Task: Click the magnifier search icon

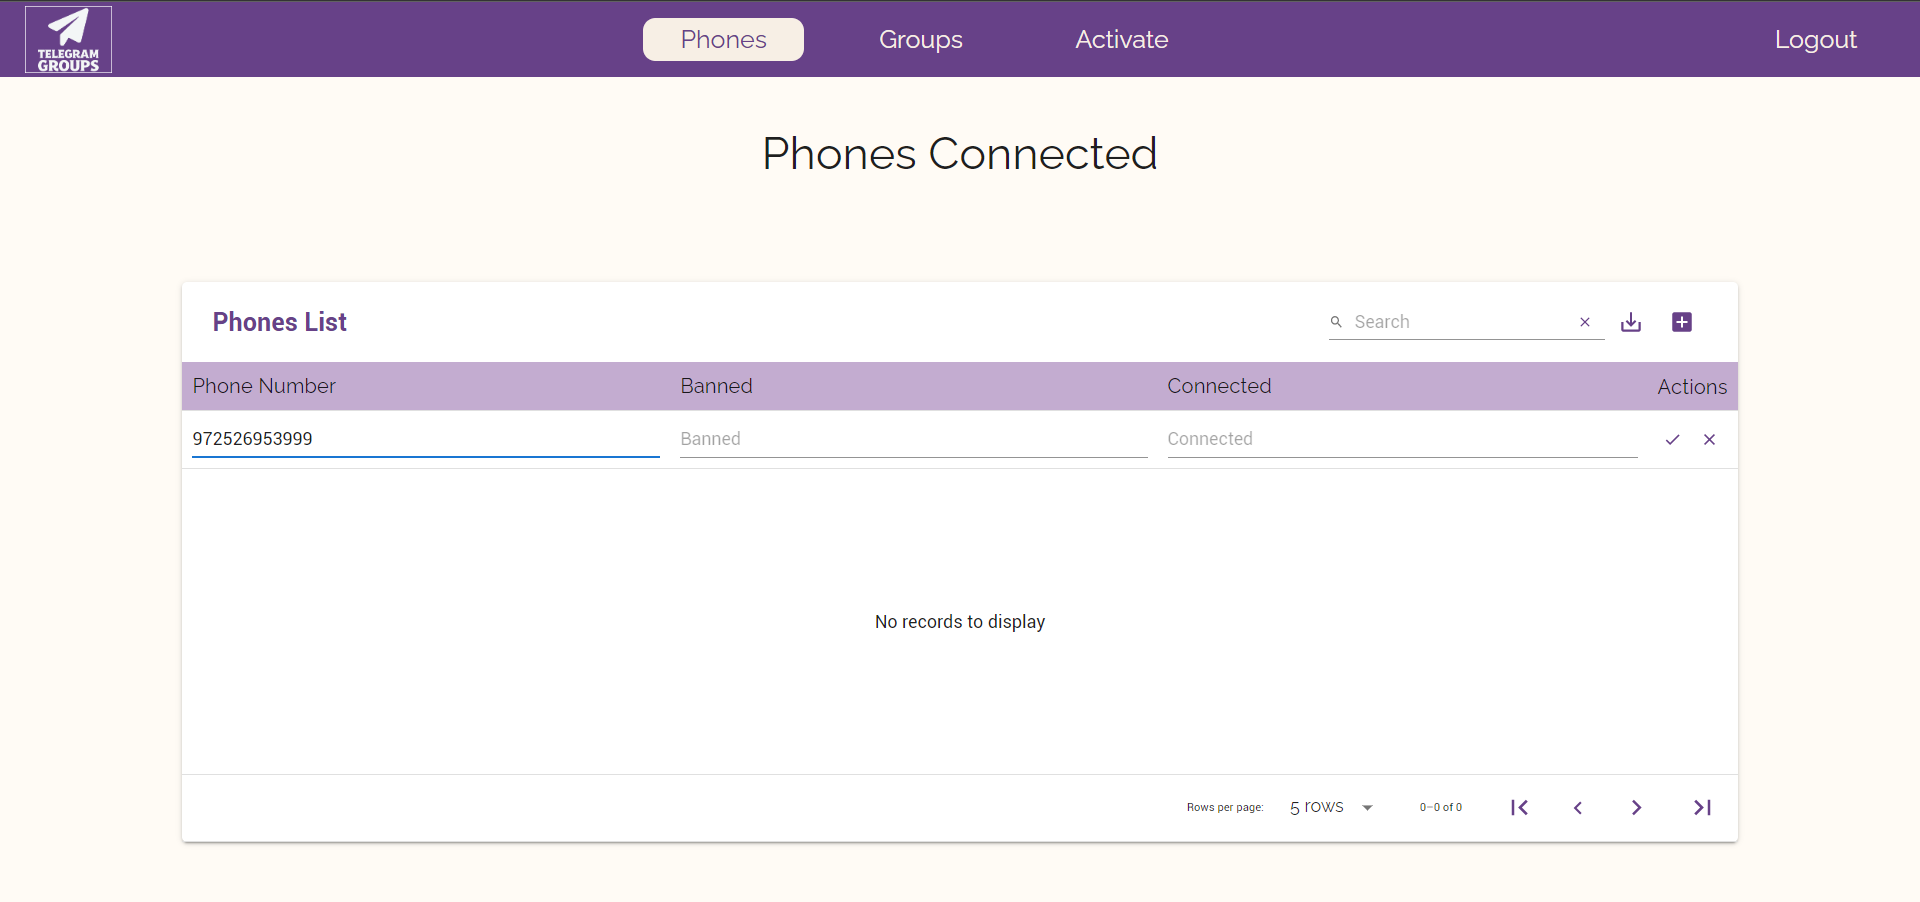Action: click(1336, 322)
